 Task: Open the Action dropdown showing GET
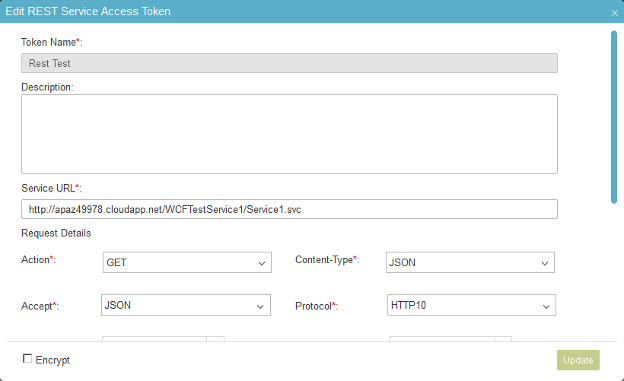[x=187, y=262]
